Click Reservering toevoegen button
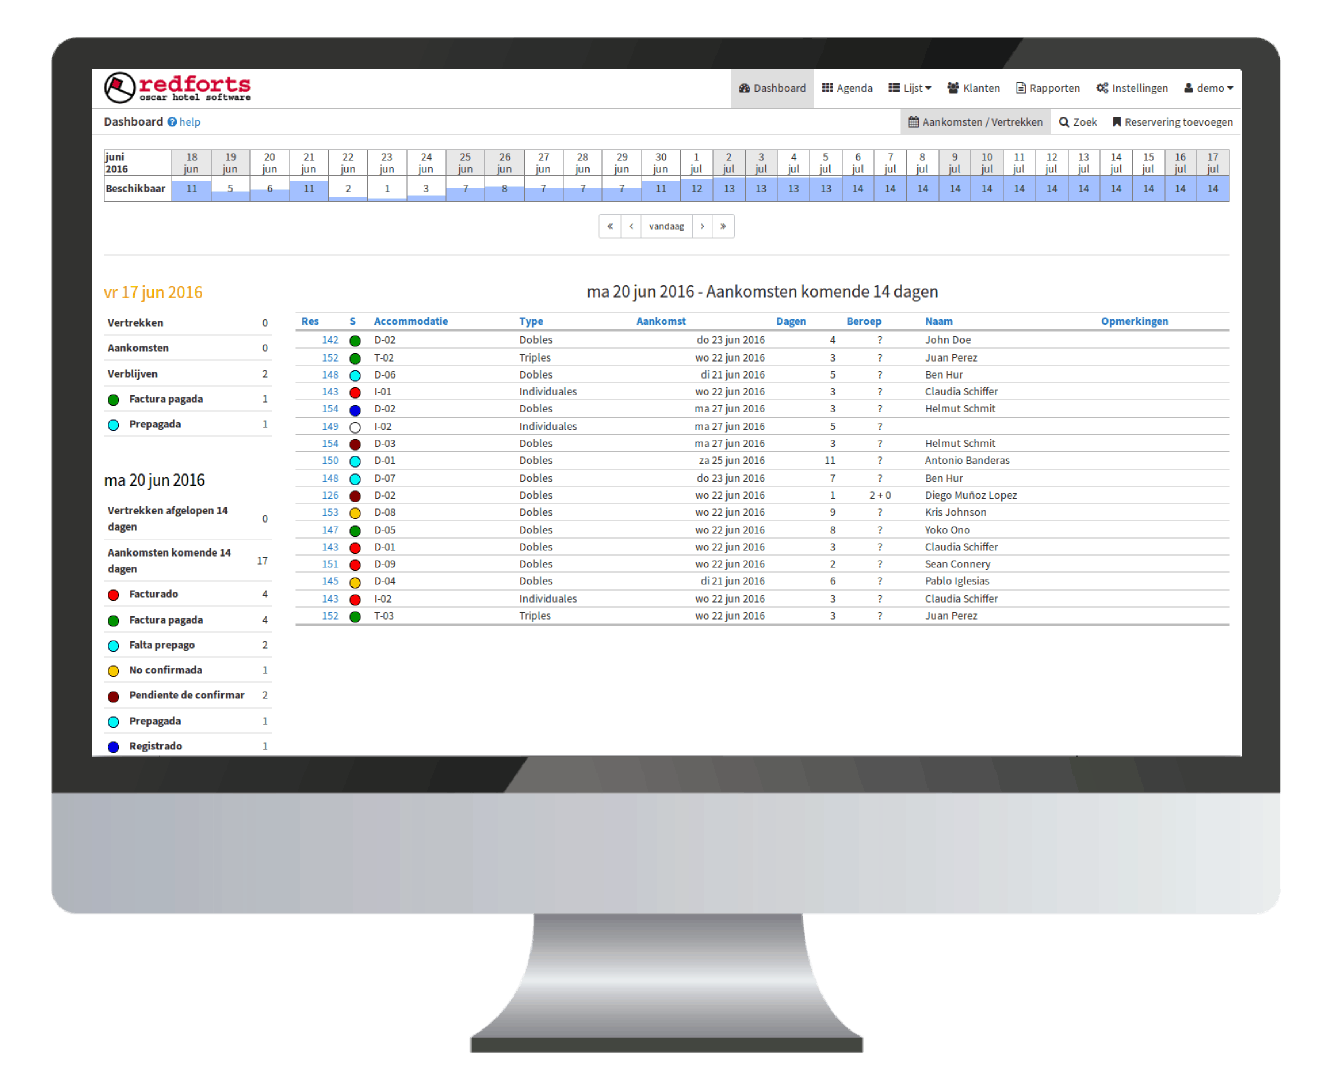Image resolution: width=1325 pixels, height=1082 pixels. 1172,122
